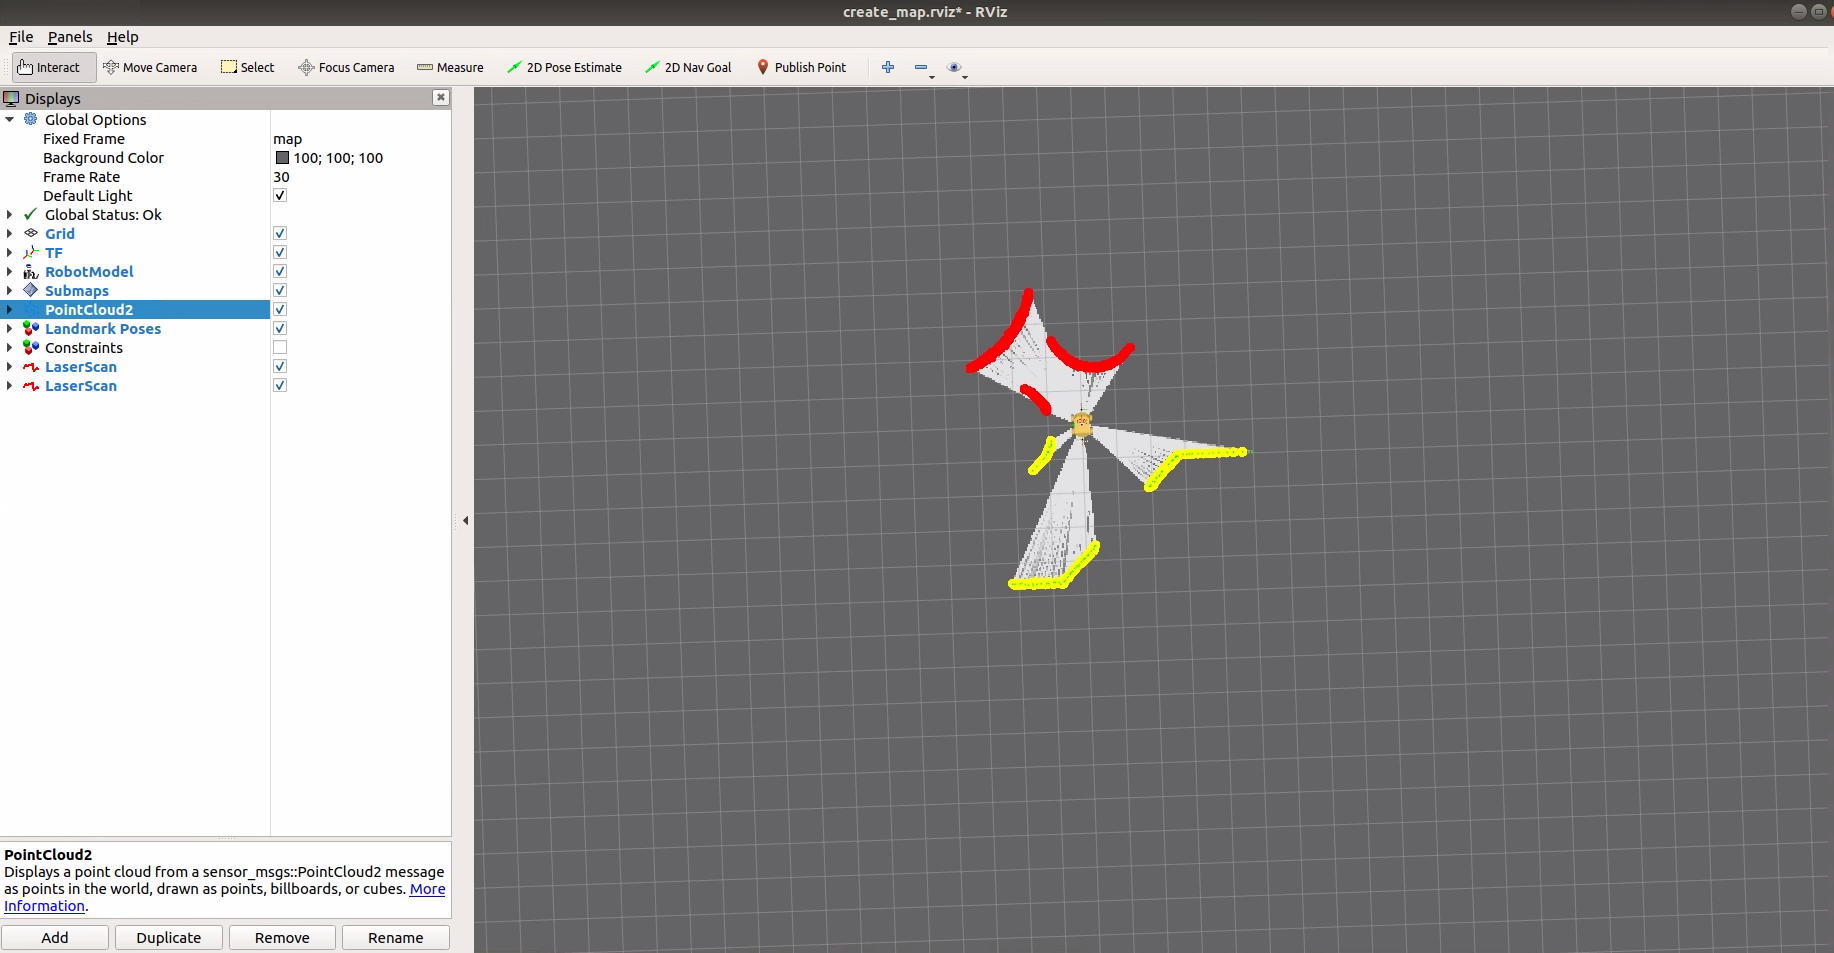1834x953 pixels.
Task: Open the File menu
Action: pyautogui.click(x=21, y=37)
